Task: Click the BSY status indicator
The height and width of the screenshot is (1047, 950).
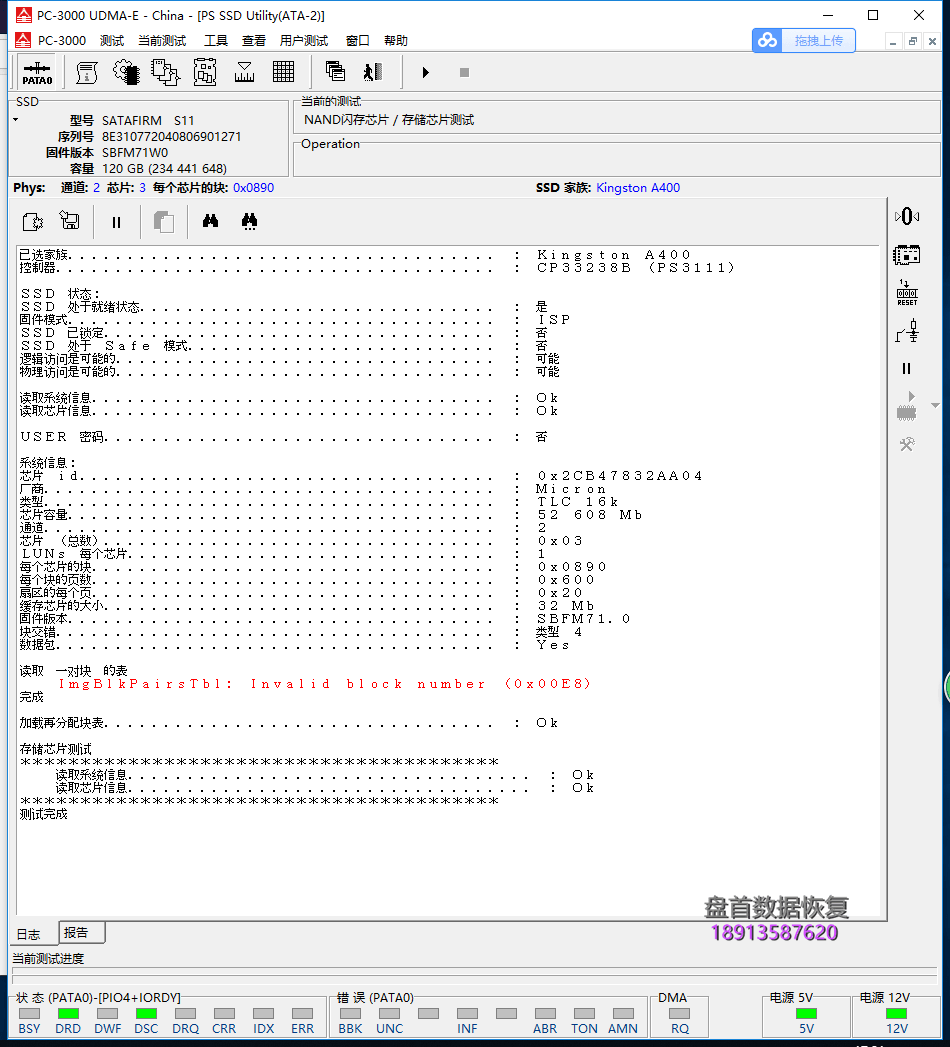Action: [x=29, y=1014]
